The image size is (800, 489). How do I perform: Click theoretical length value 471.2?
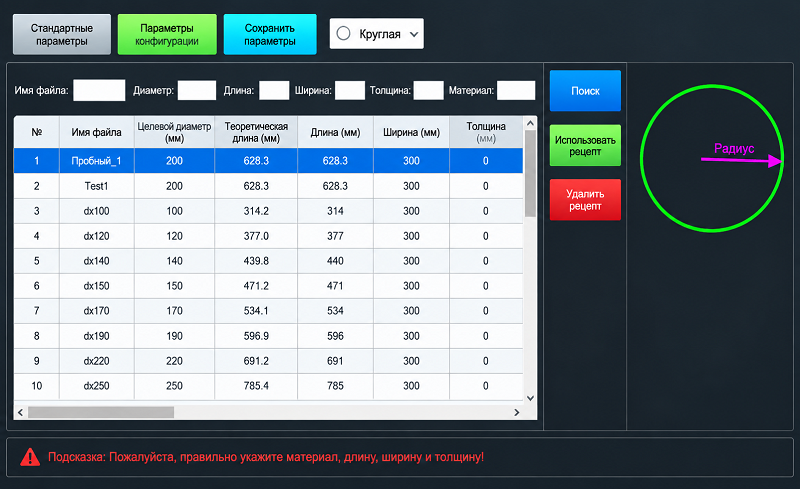(x=256, y=286)
